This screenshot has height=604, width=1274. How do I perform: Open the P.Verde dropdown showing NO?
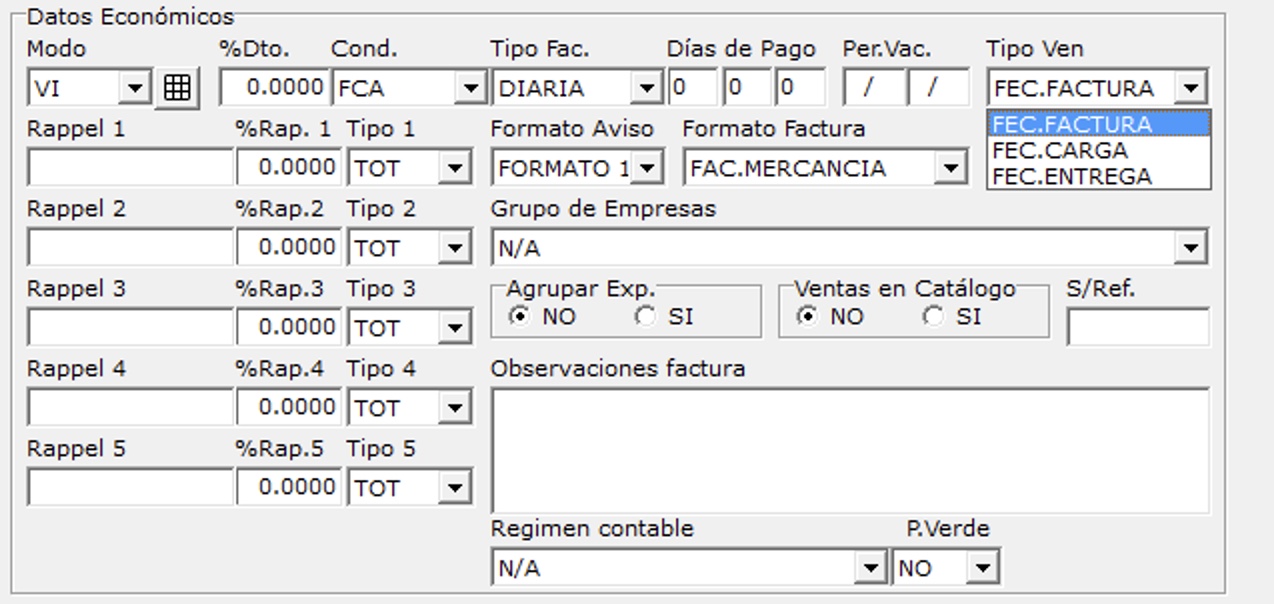984,568
